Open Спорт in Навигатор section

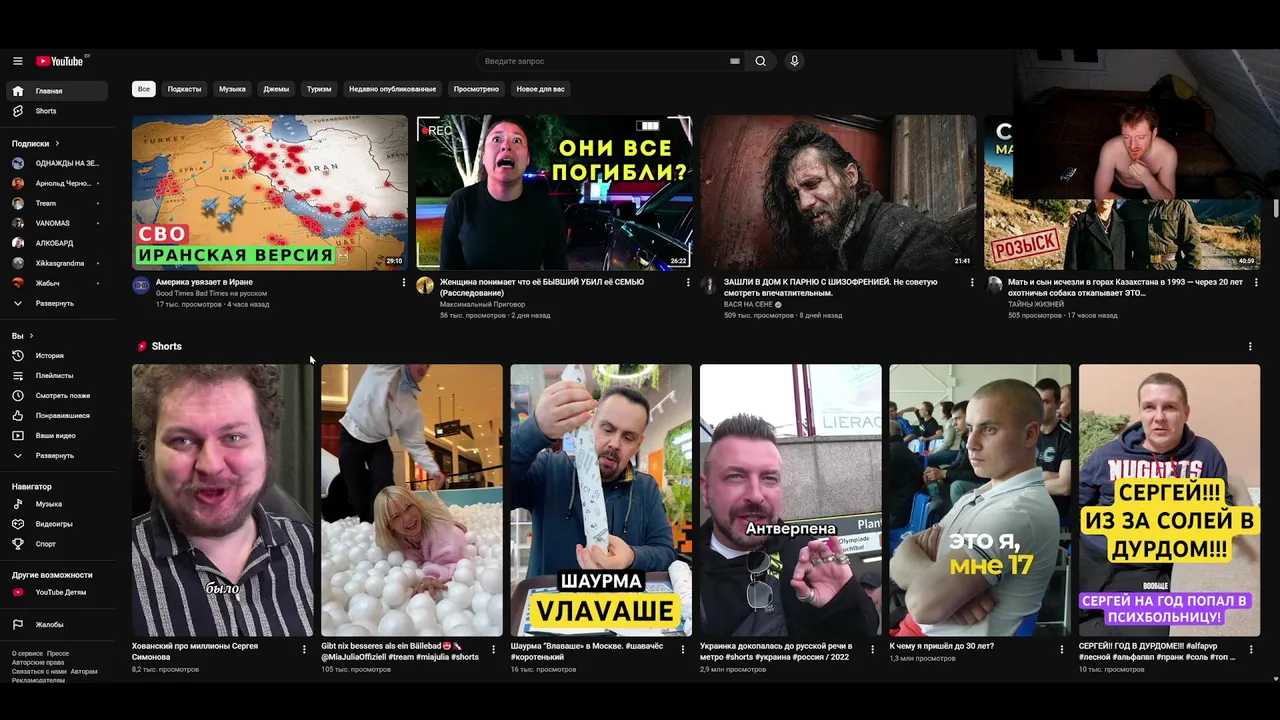57,544
